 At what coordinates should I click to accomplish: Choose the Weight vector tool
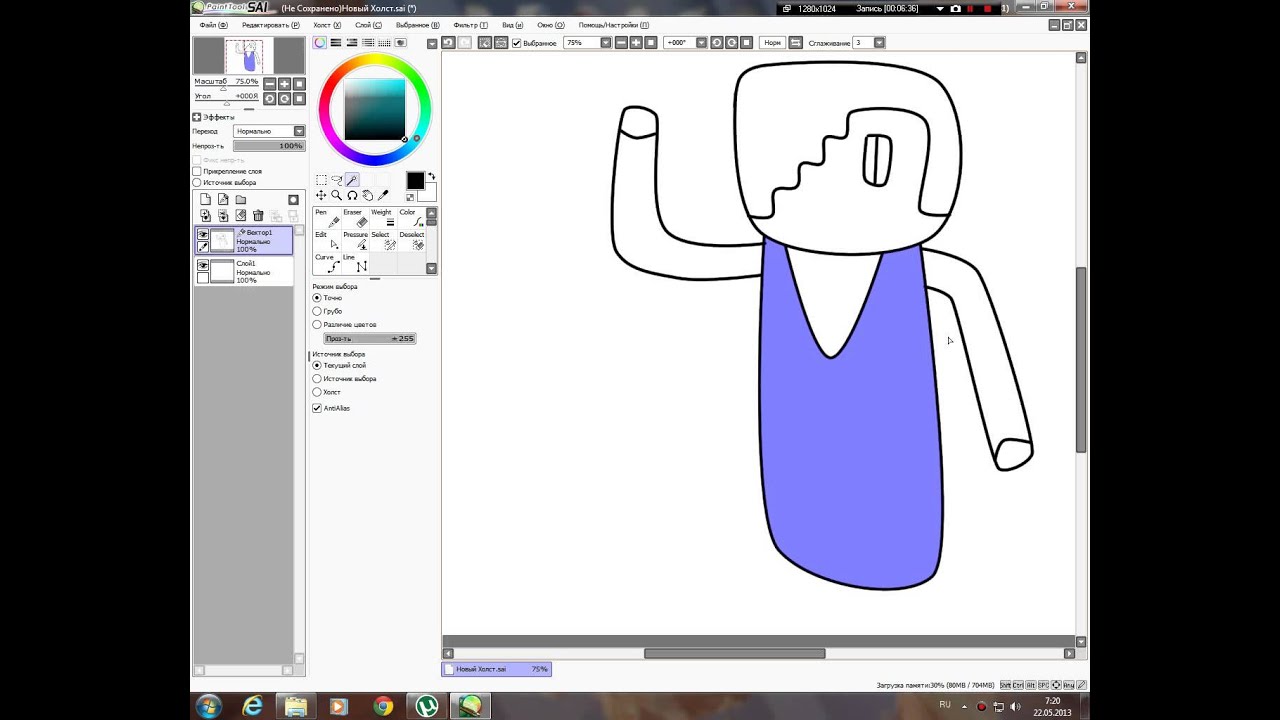coord(383,218)
